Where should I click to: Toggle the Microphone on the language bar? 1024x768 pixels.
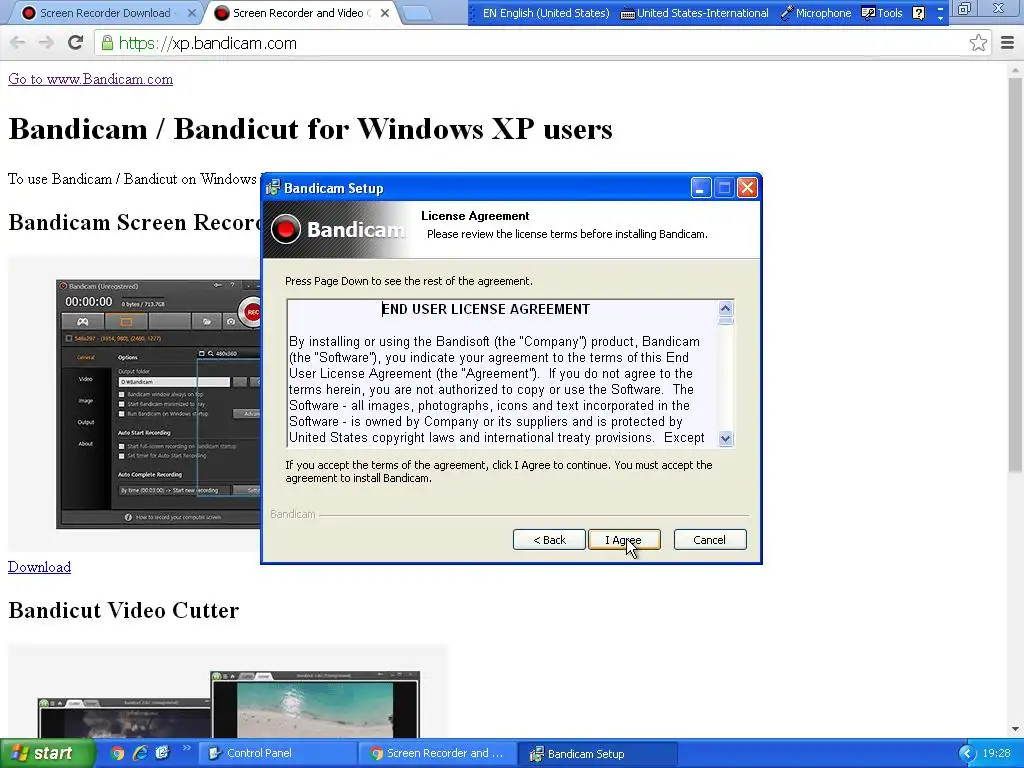[x=816, y=13]
